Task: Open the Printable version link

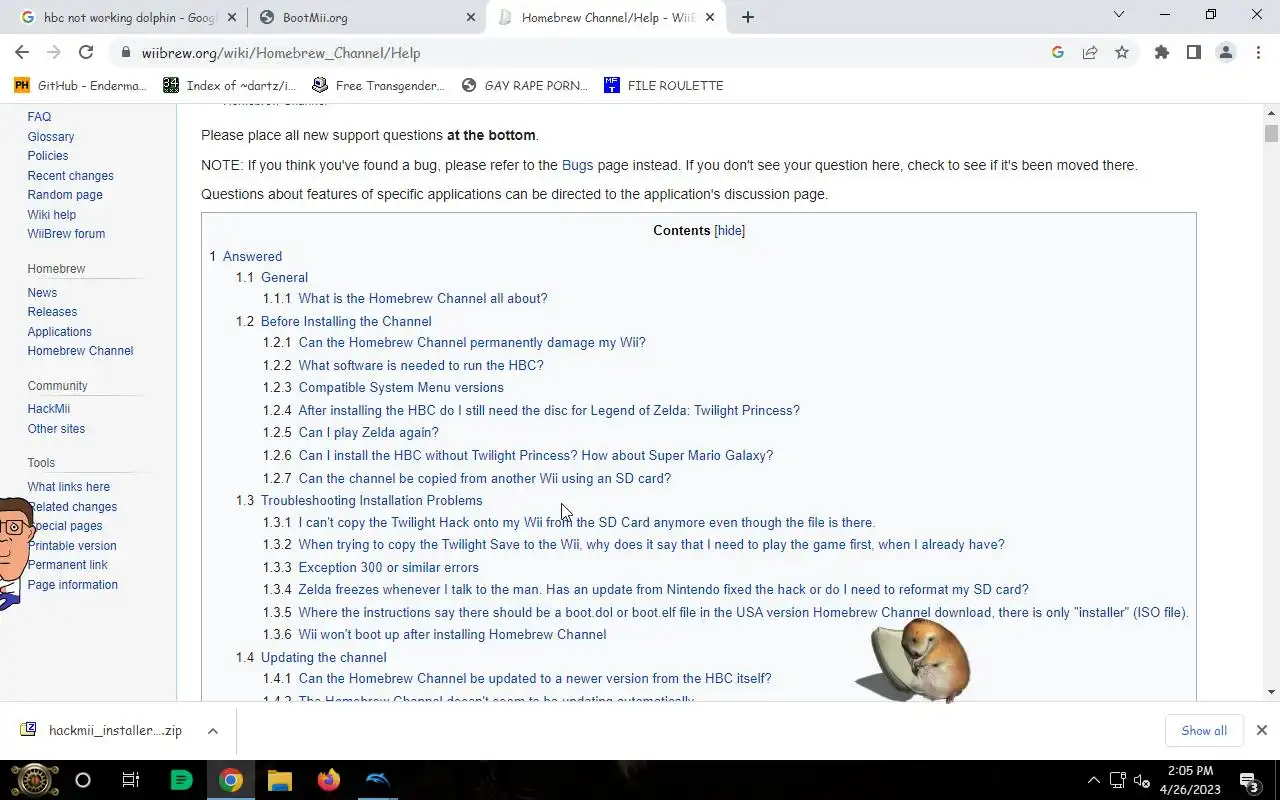Action: point(72,546)
